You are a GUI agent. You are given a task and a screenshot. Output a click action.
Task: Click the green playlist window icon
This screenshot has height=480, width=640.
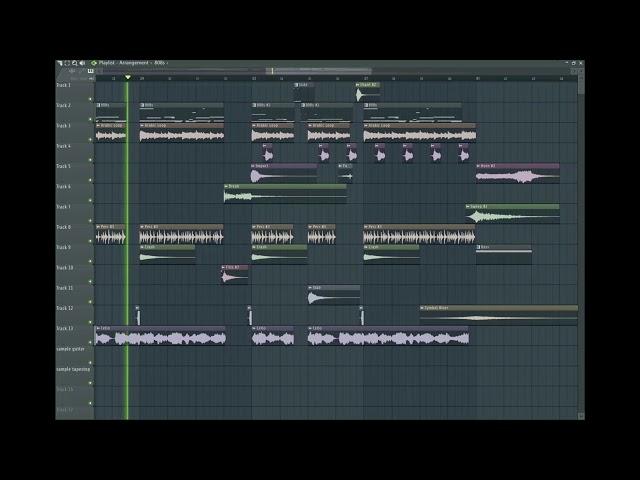click(94, 63)
